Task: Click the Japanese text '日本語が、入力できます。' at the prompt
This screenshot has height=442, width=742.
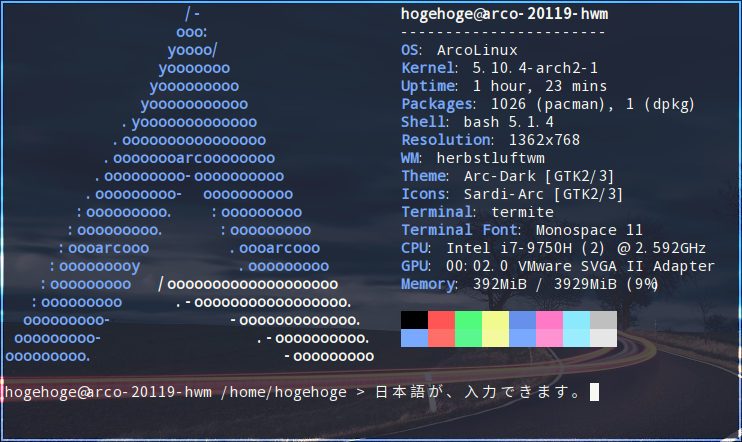Action: [x=478, y=392]
